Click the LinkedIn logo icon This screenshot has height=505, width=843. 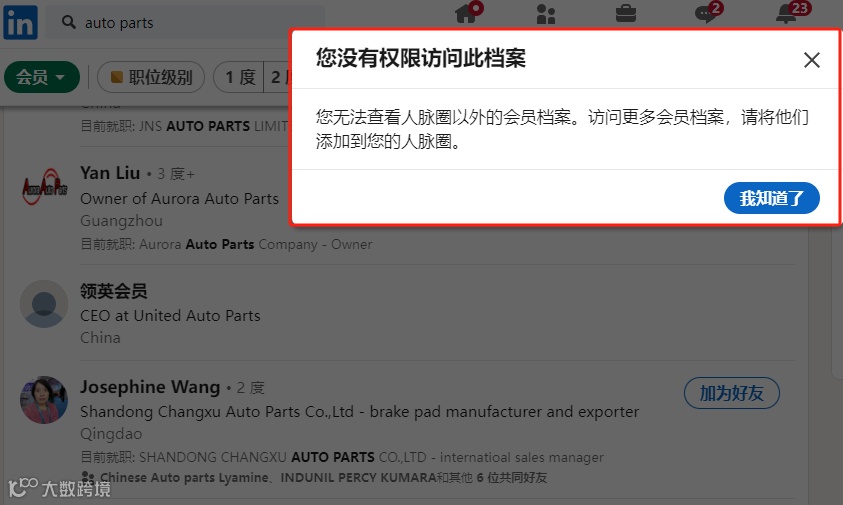(x=20, y=23)
